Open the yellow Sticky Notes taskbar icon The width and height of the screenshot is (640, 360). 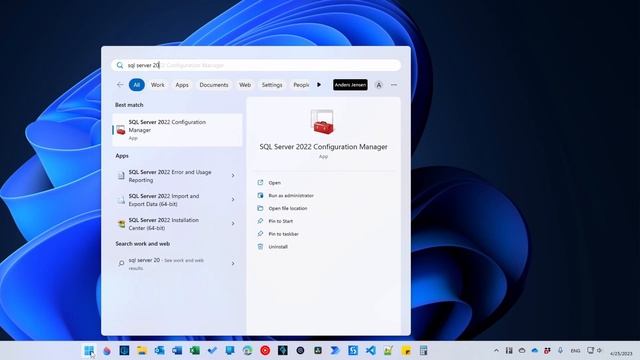click(406, 350)
